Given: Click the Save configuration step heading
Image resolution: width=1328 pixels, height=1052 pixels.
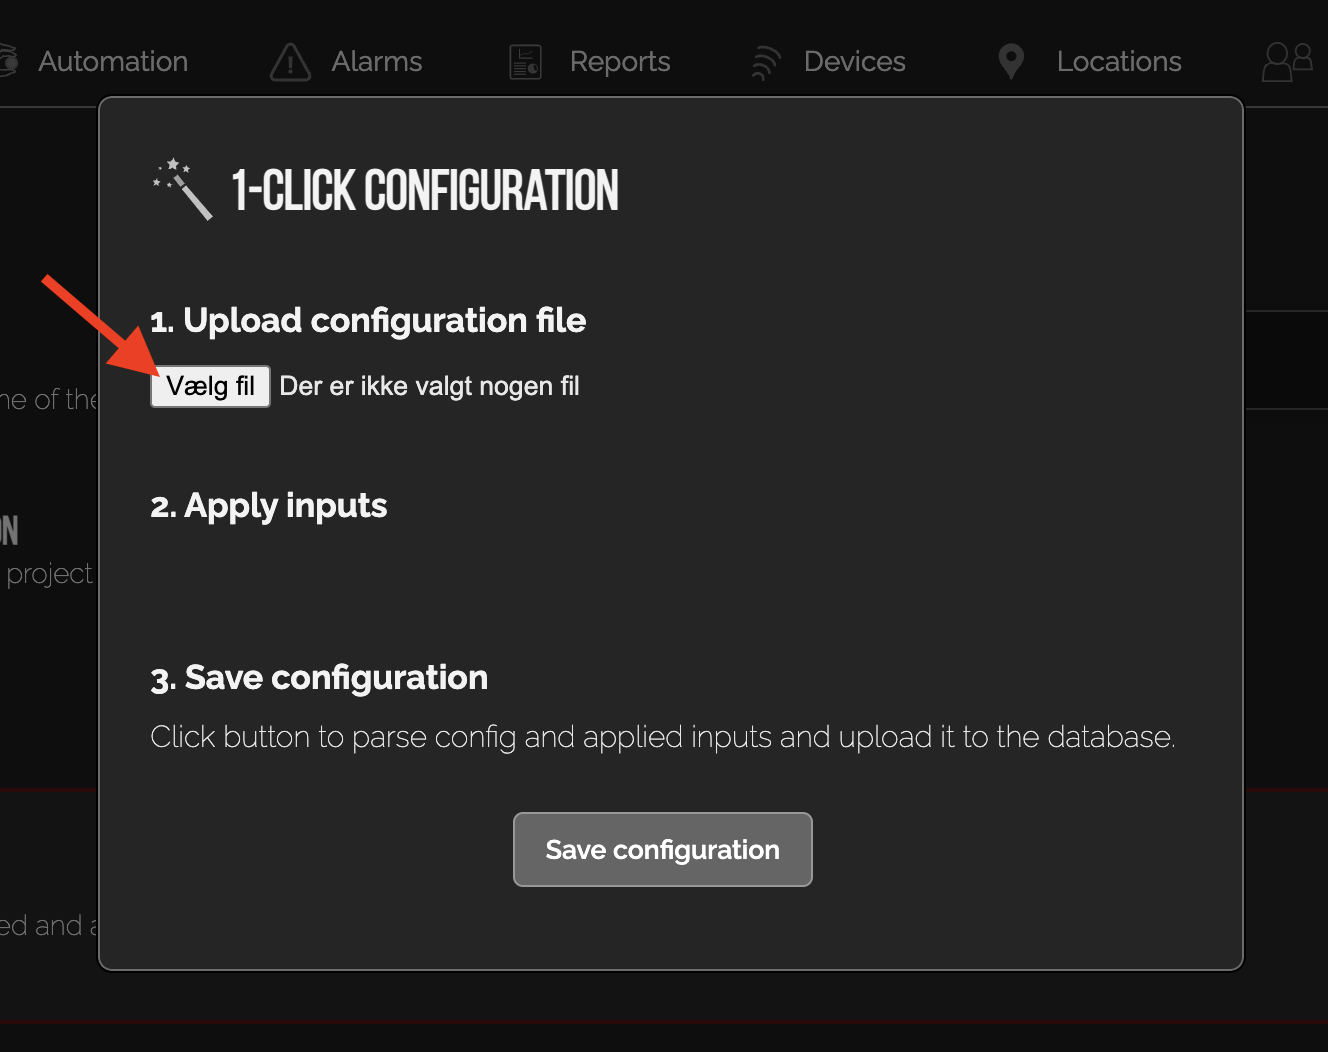Looking at the screenshot, I should (x=319, y=678).
